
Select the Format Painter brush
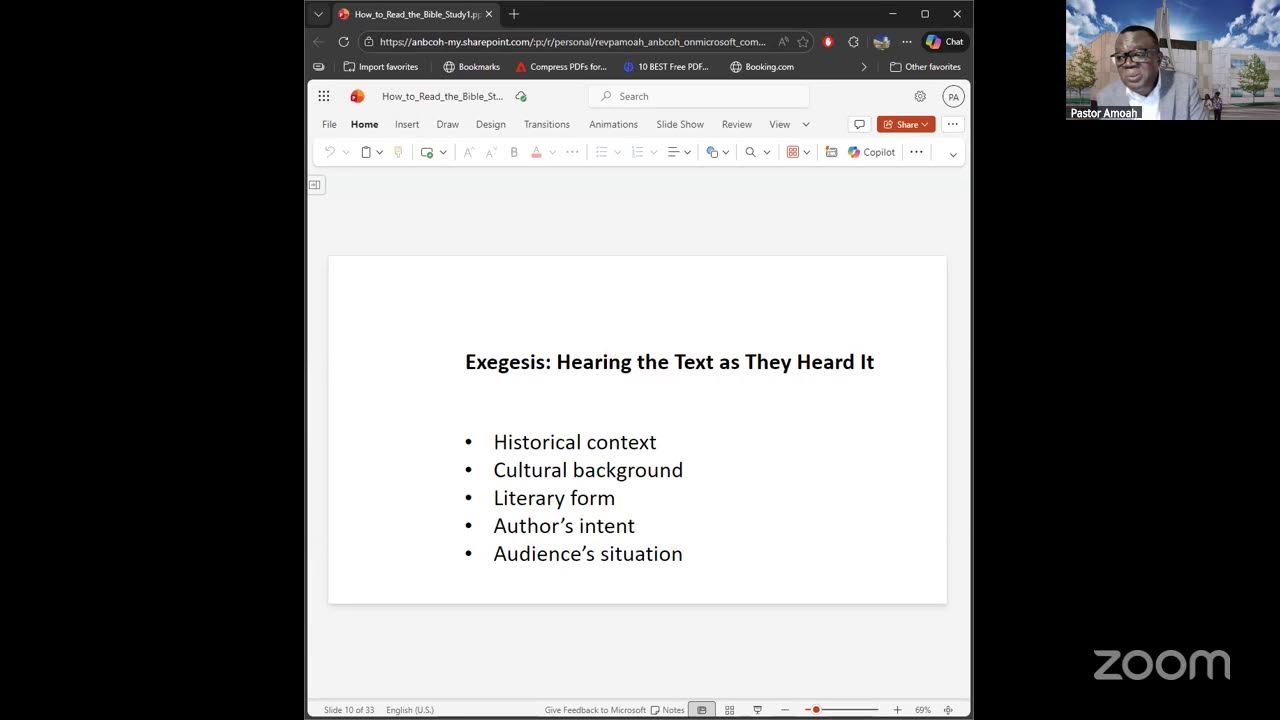pos(398,152)
